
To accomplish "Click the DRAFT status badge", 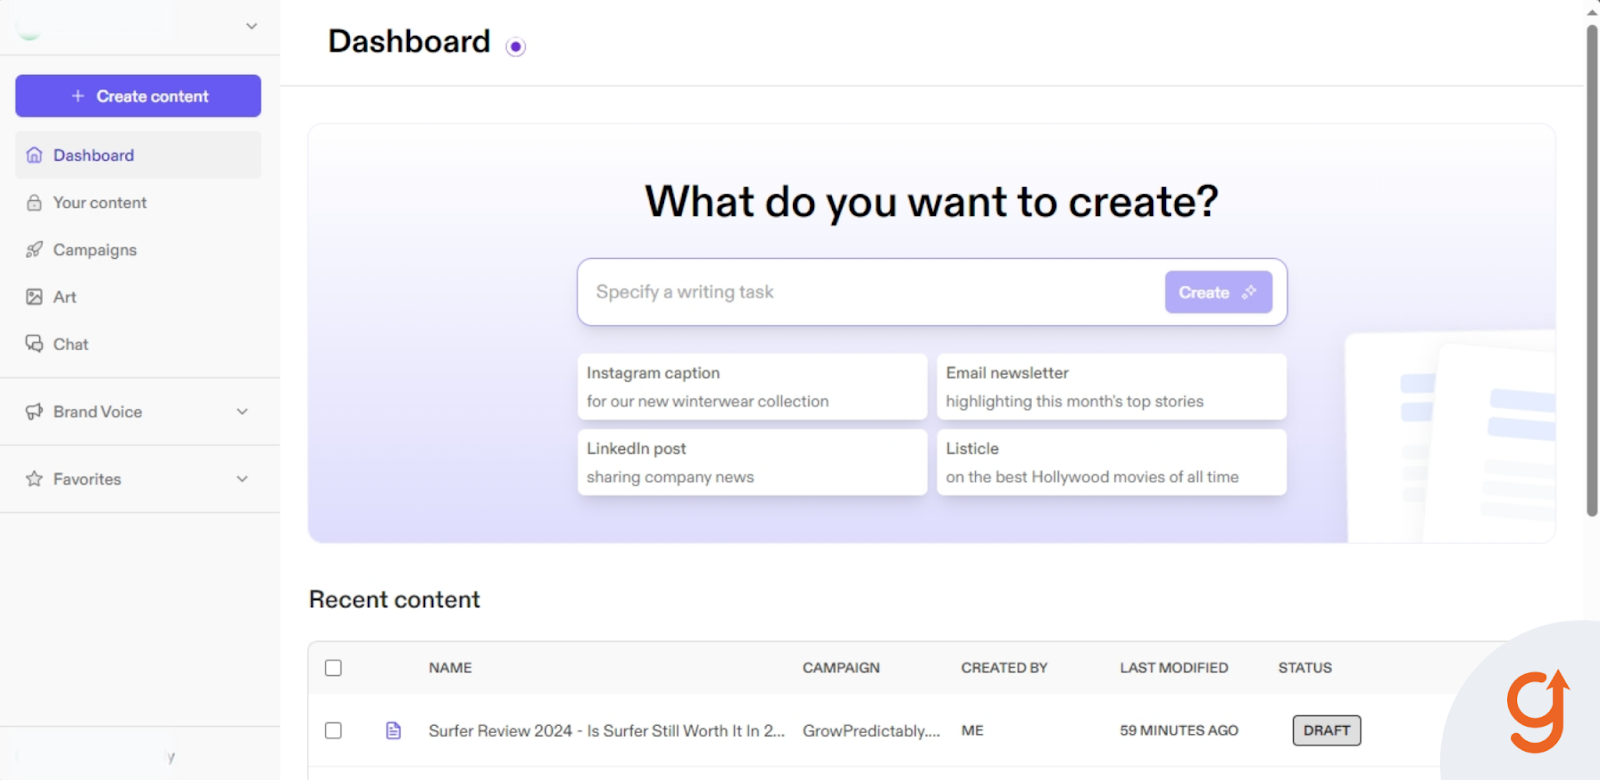I will pos(1326,731).
